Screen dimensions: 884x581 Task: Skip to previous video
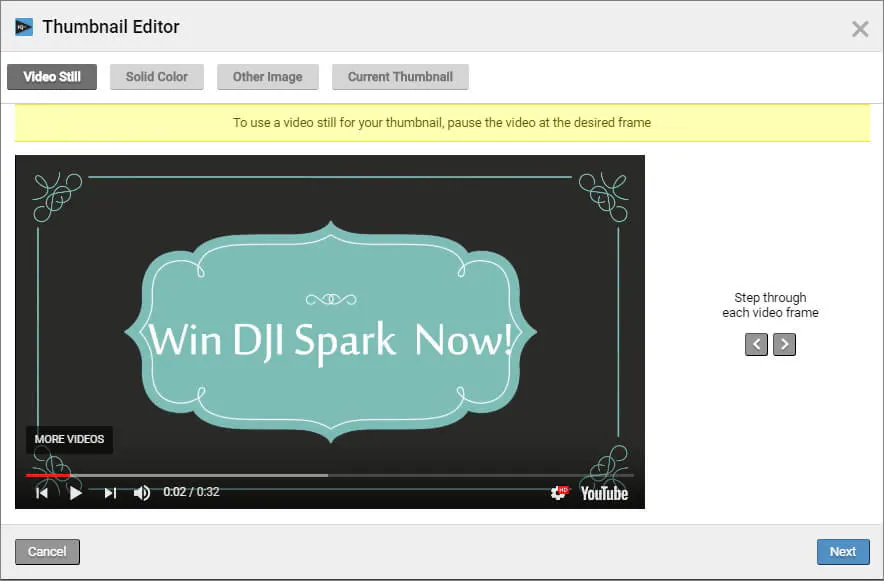coord(42,493)
